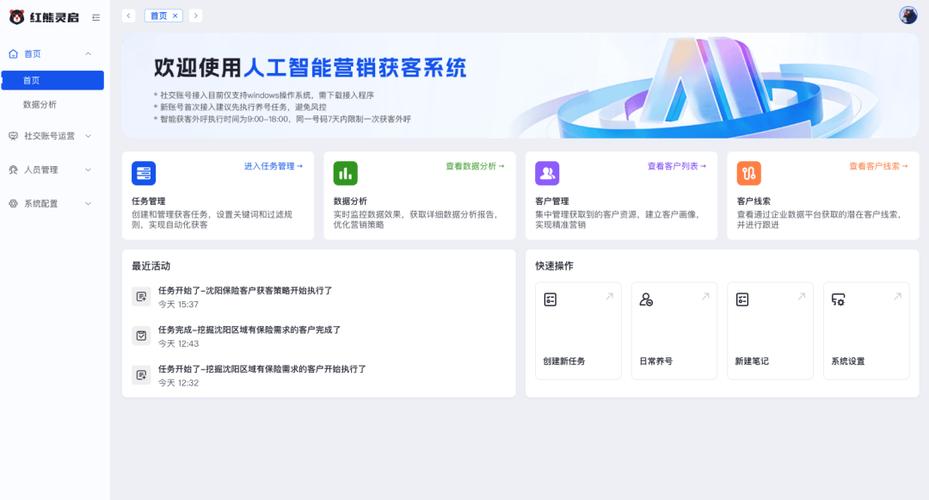Click the 今天 12:32 timestamp
The width and height of the screenshot is (929, 500).
click(x=178, y=383)
